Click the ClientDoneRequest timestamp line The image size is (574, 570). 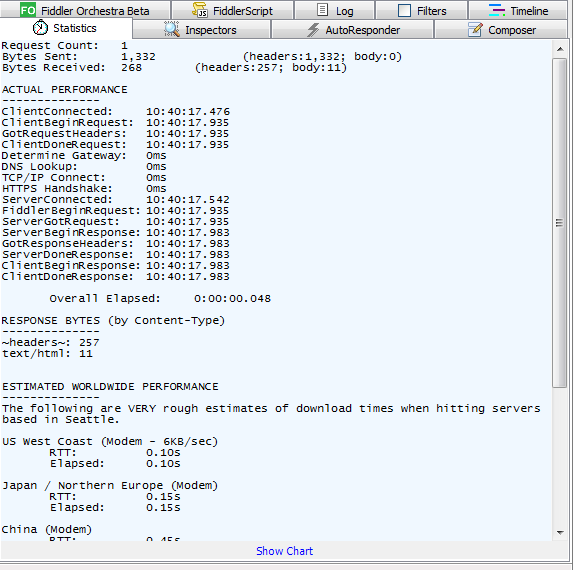[x=116, y=145]
